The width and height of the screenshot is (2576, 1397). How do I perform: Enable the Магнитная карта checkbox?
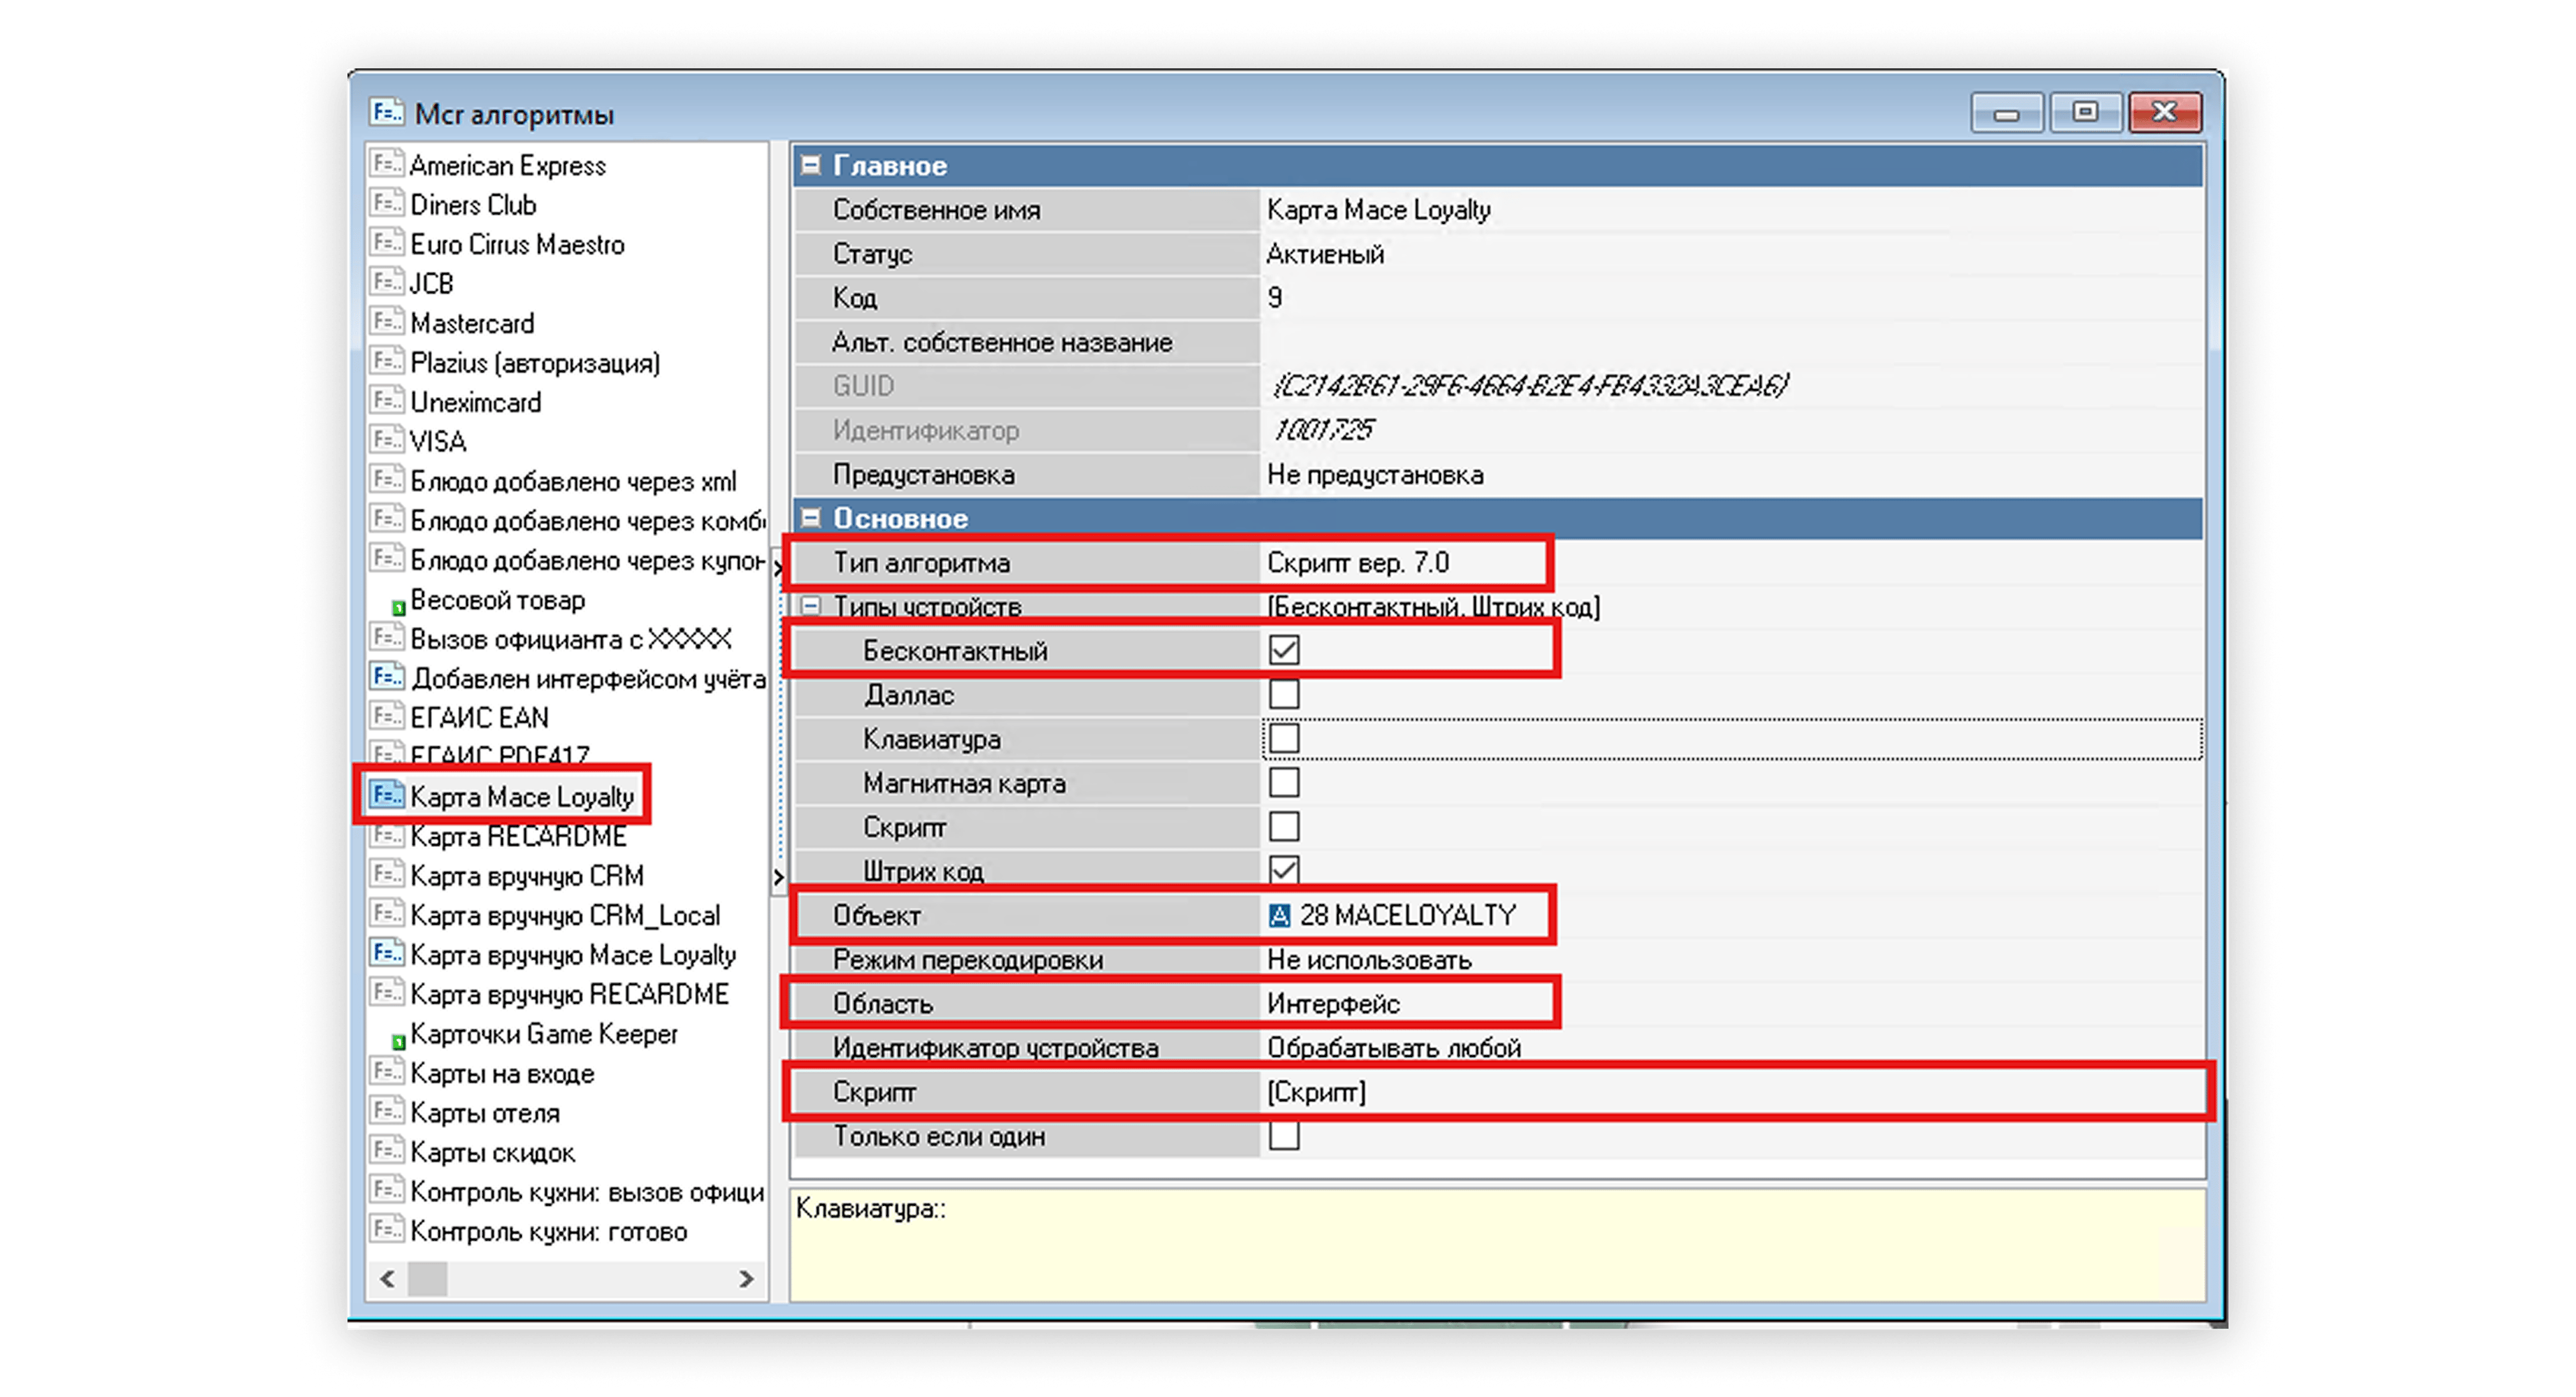pos(1284,782)
